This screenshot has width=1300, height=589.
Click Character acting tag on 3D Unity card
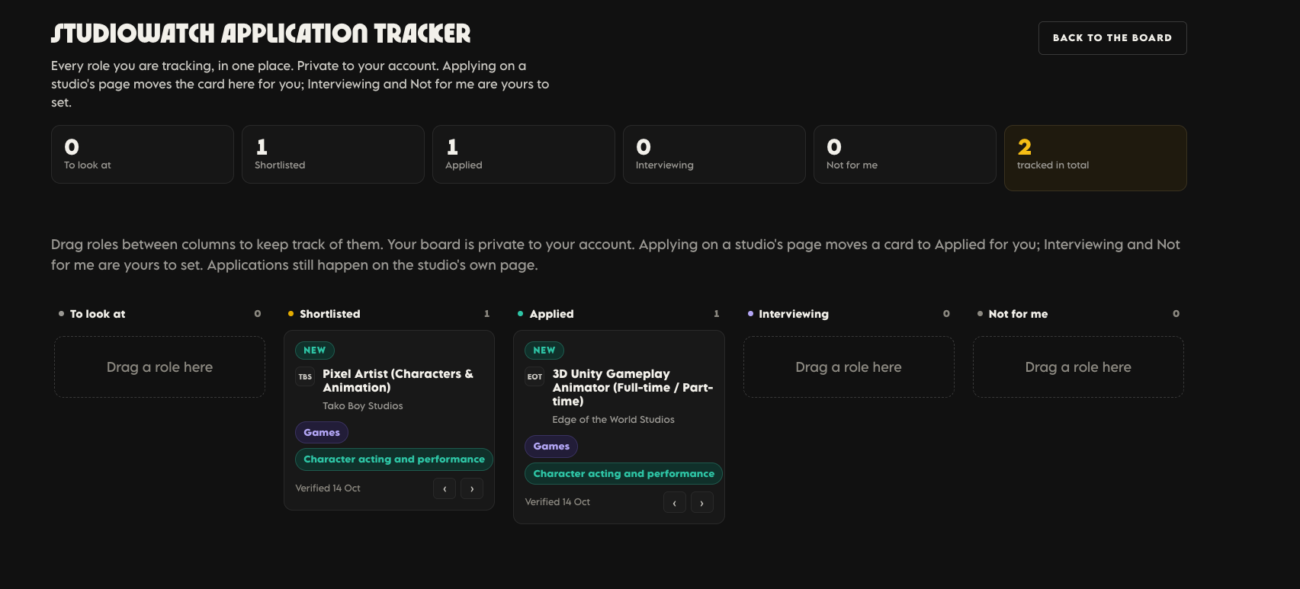(624, 473)
